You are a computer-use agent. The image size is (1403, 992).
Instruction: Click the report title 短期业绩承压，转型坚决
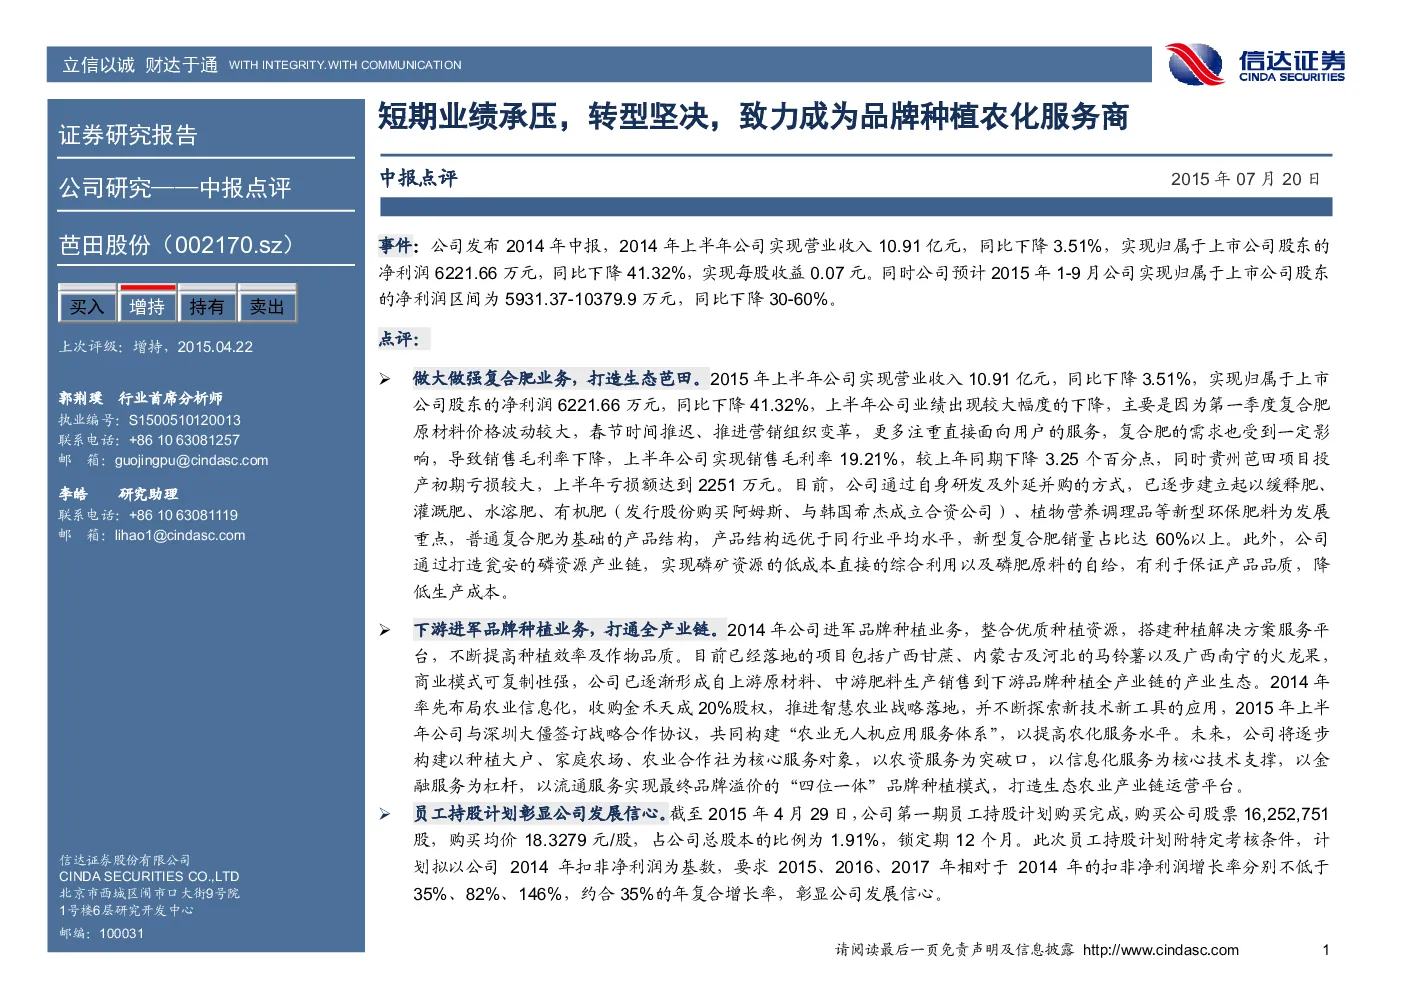click(x=548, y=117)
